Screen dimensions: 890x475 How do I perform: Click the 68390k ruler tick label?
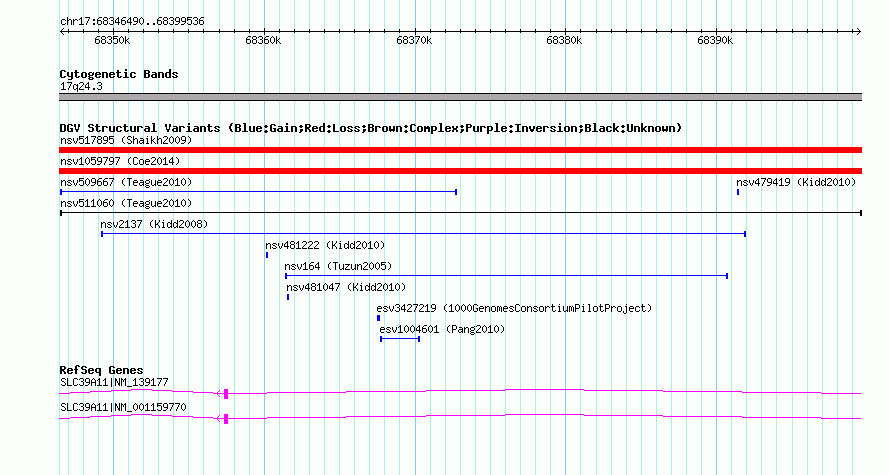[x=715, y=40]
